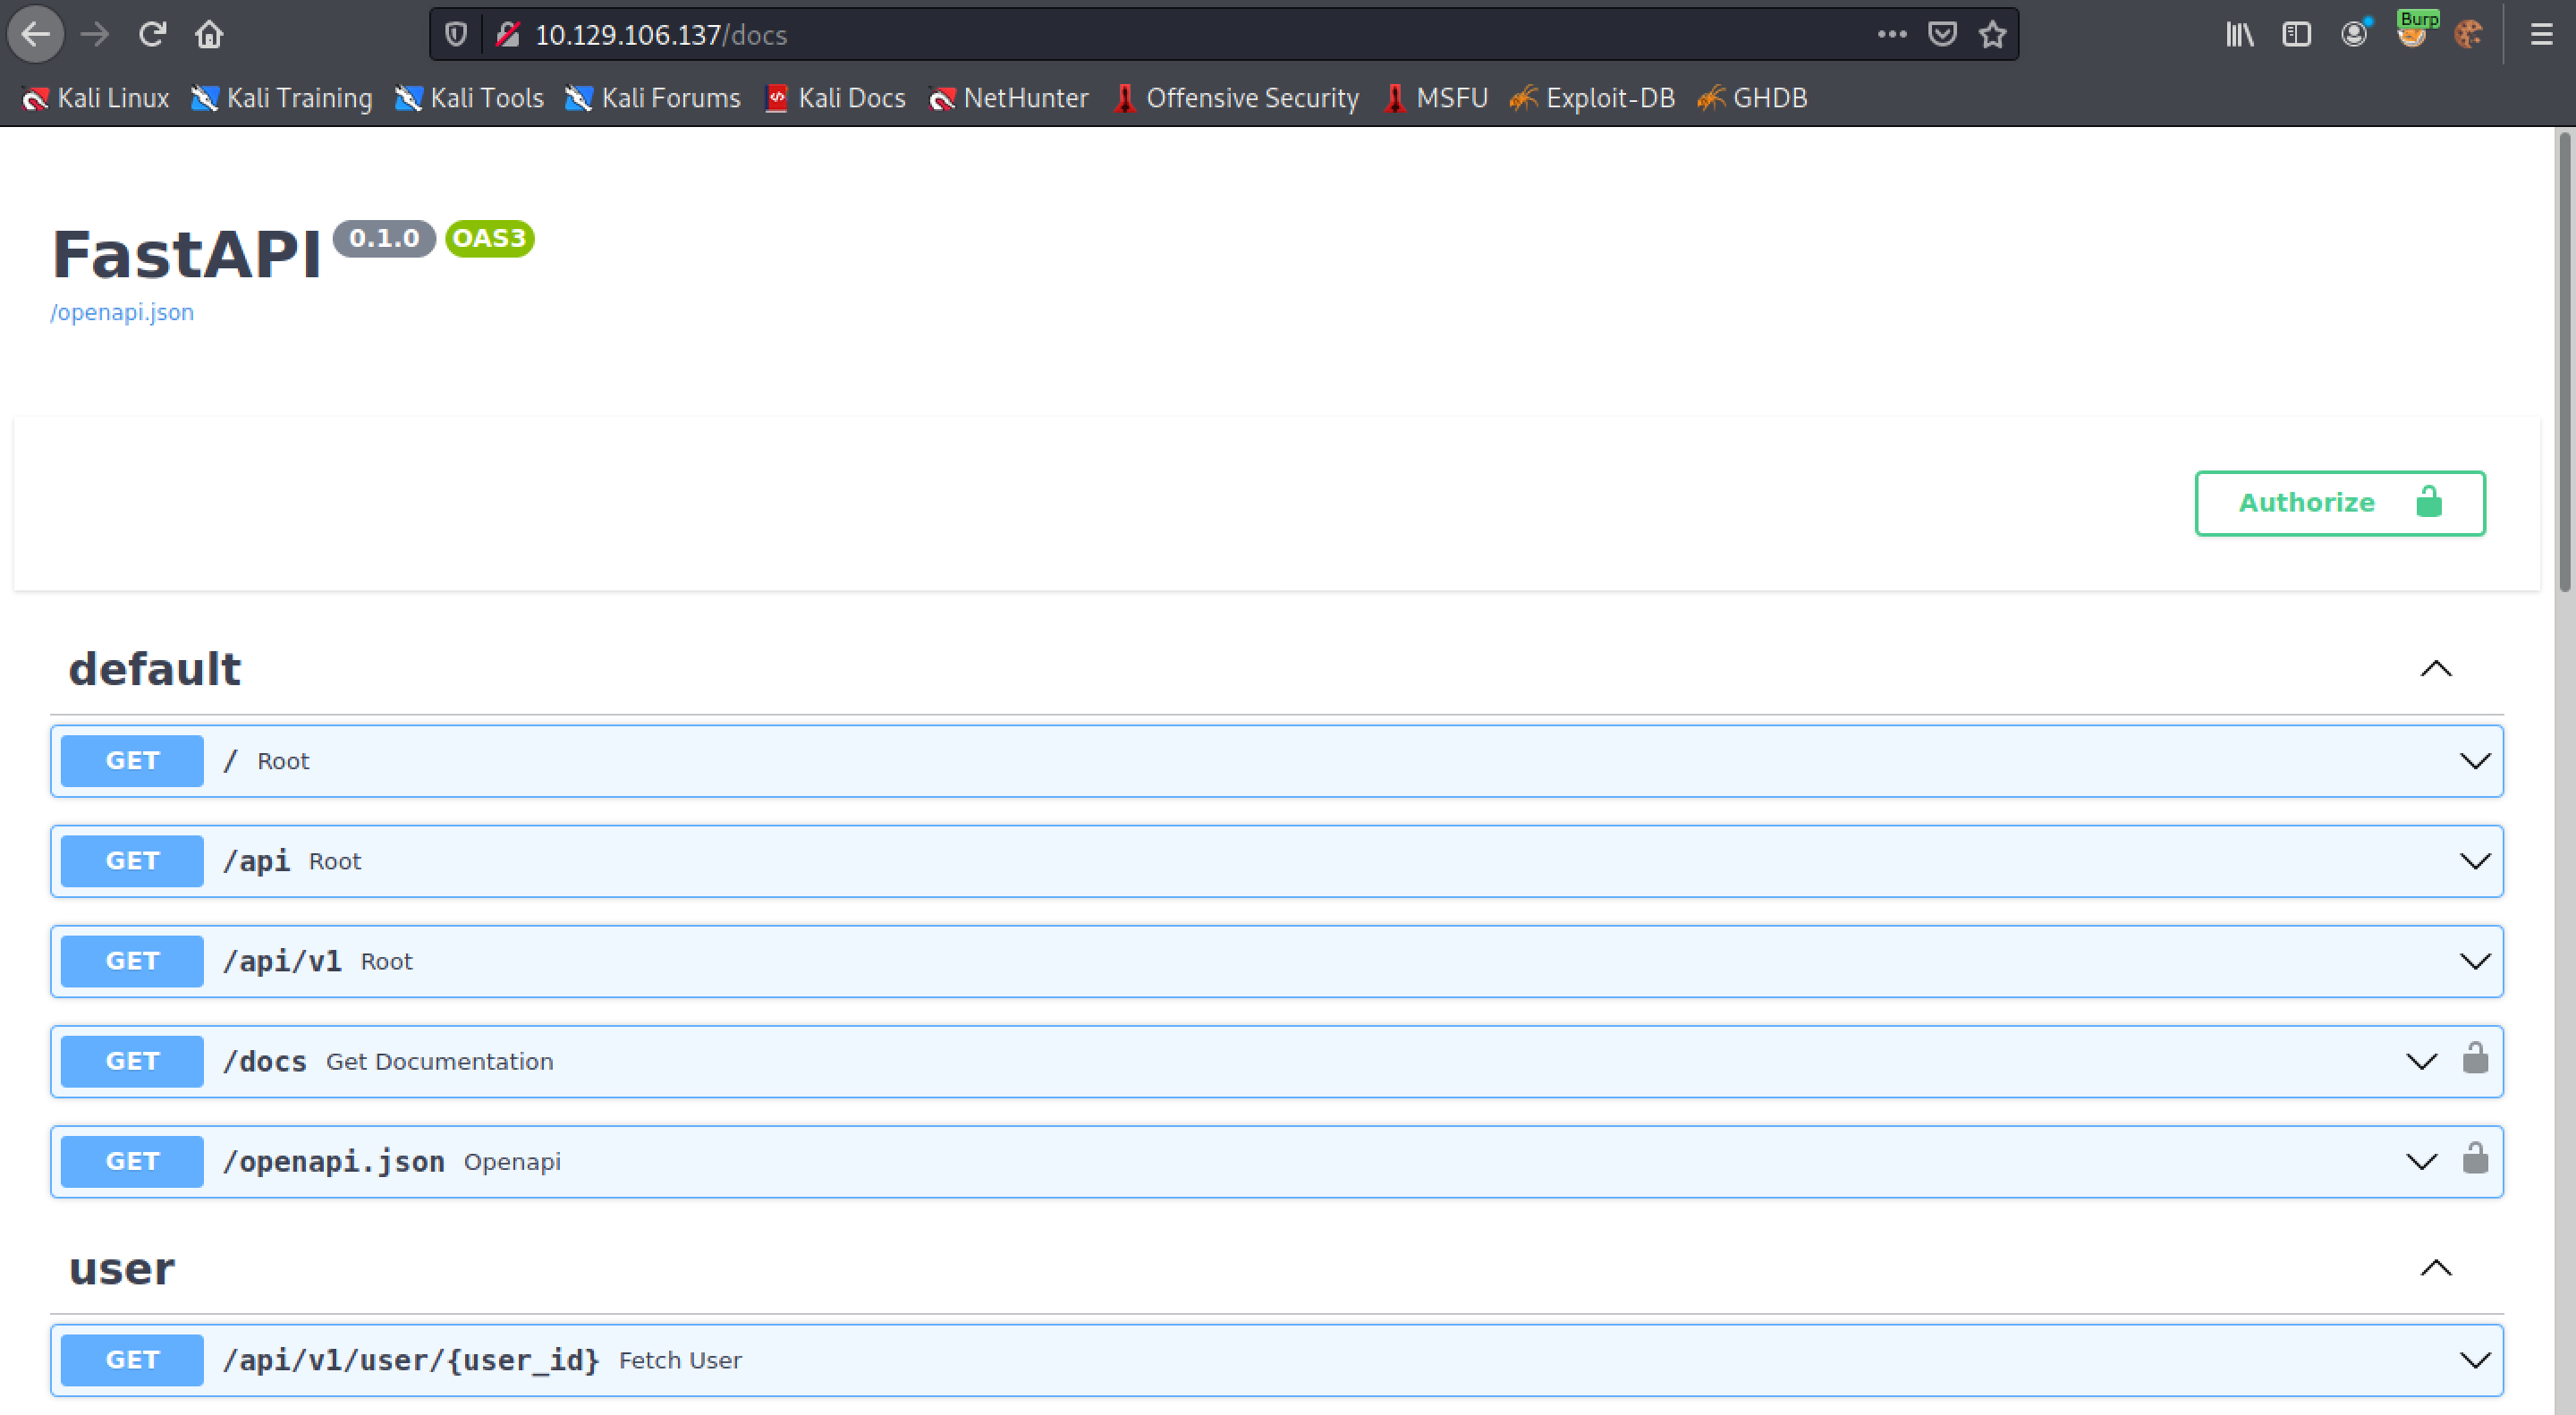The image size is (2576, 1415).
Task: Save page to Pocket
Action: point(1942,35)
